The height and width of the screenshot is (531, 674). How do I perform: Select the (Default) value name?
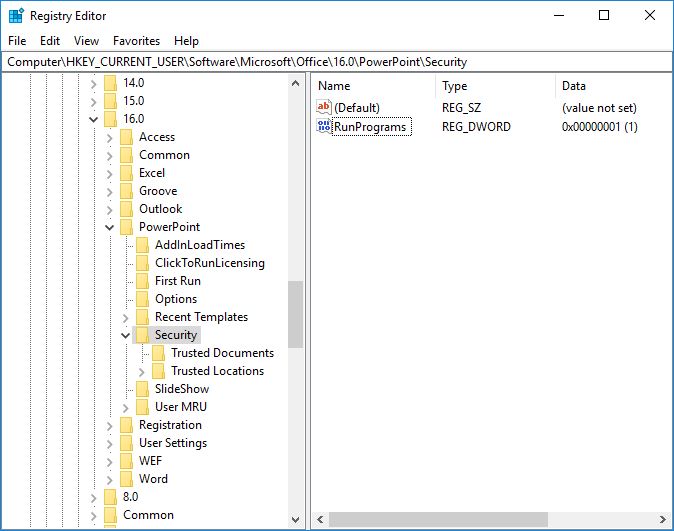tap(357, 108)
